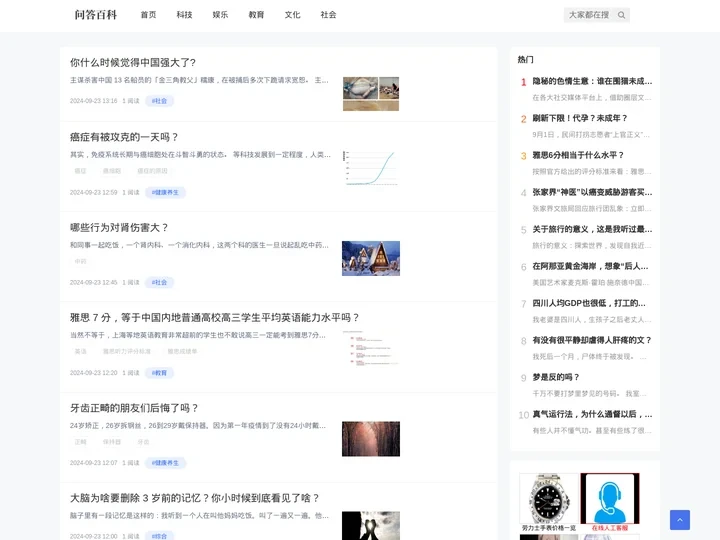Image resolution: width=720 pixels, height=540 pixels.
Task: Open hot item 在阿那亚黄金海岸
Action: [x=591, y=266]
